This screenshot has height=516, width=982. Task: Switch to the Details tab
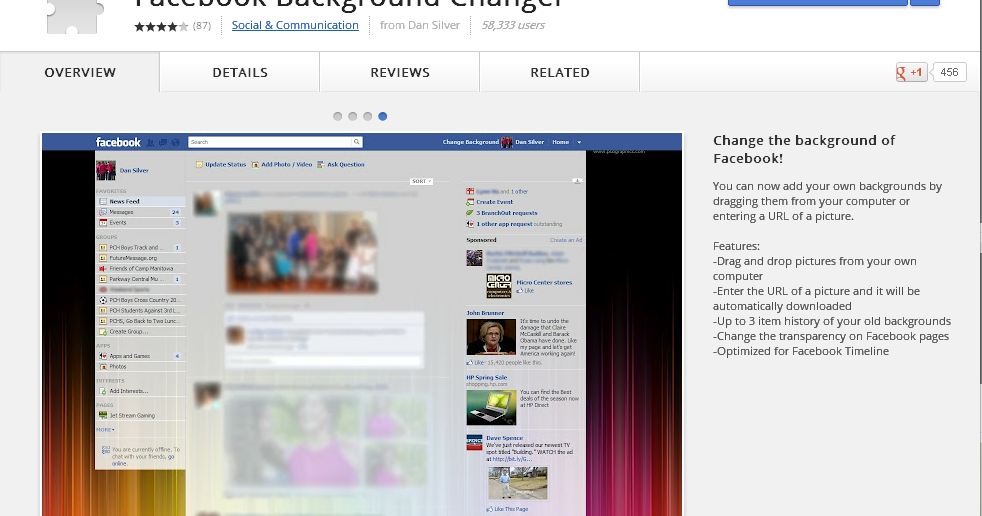[240, 72]
